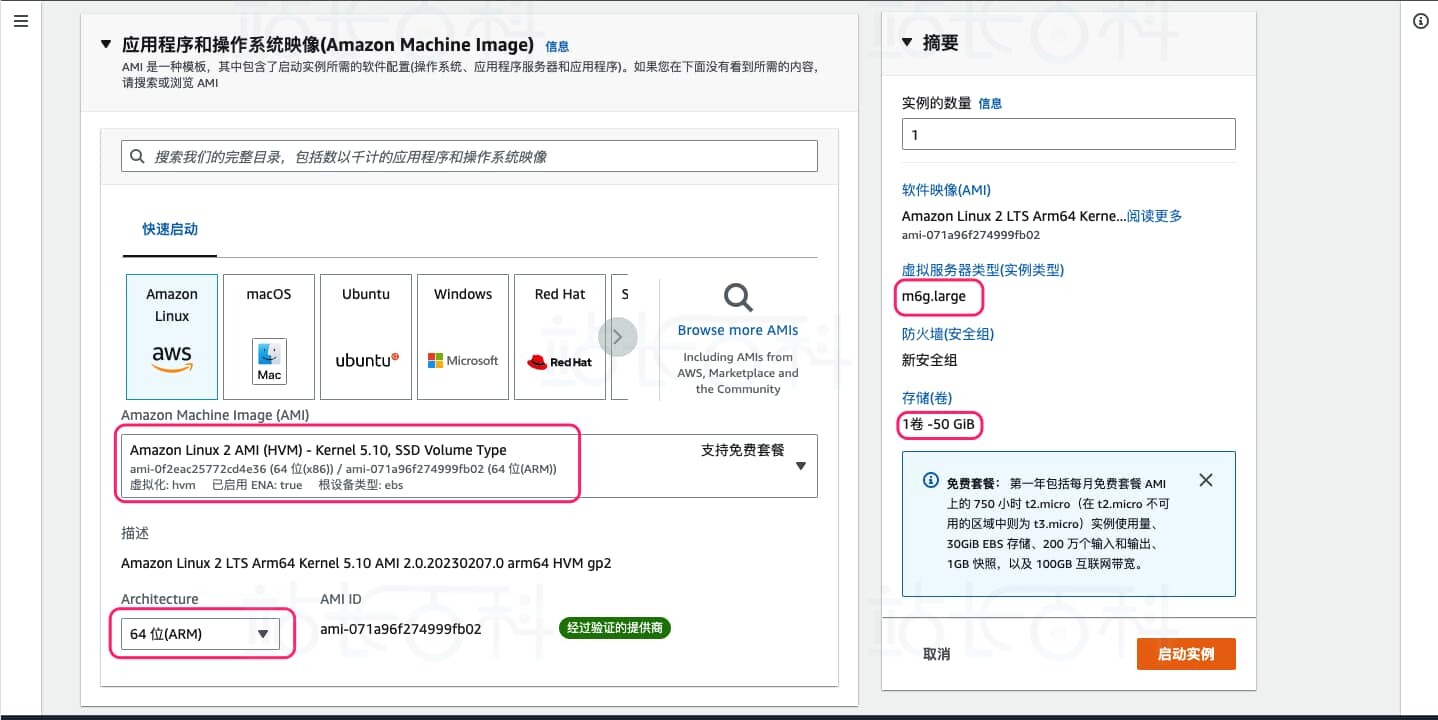Collapse the 摘要 summary panel

point(907,43)
